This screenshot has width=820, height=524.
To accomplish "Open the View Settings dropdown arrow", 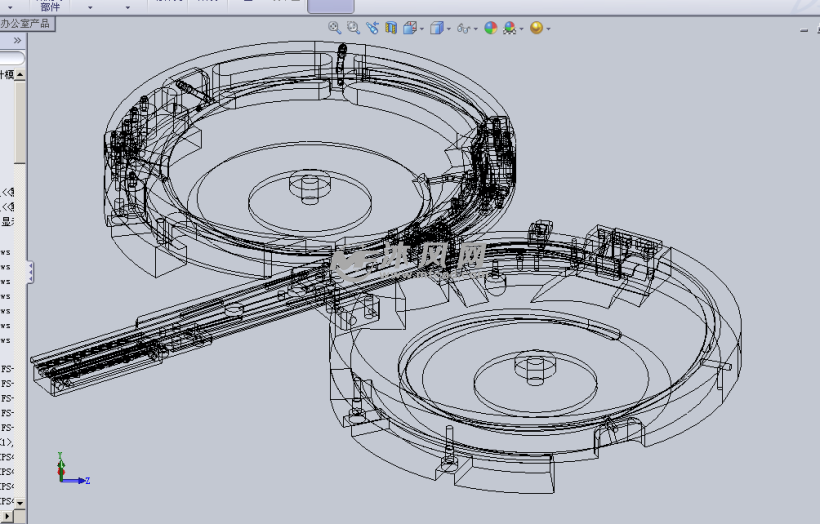I will click(x=548, y=29).
